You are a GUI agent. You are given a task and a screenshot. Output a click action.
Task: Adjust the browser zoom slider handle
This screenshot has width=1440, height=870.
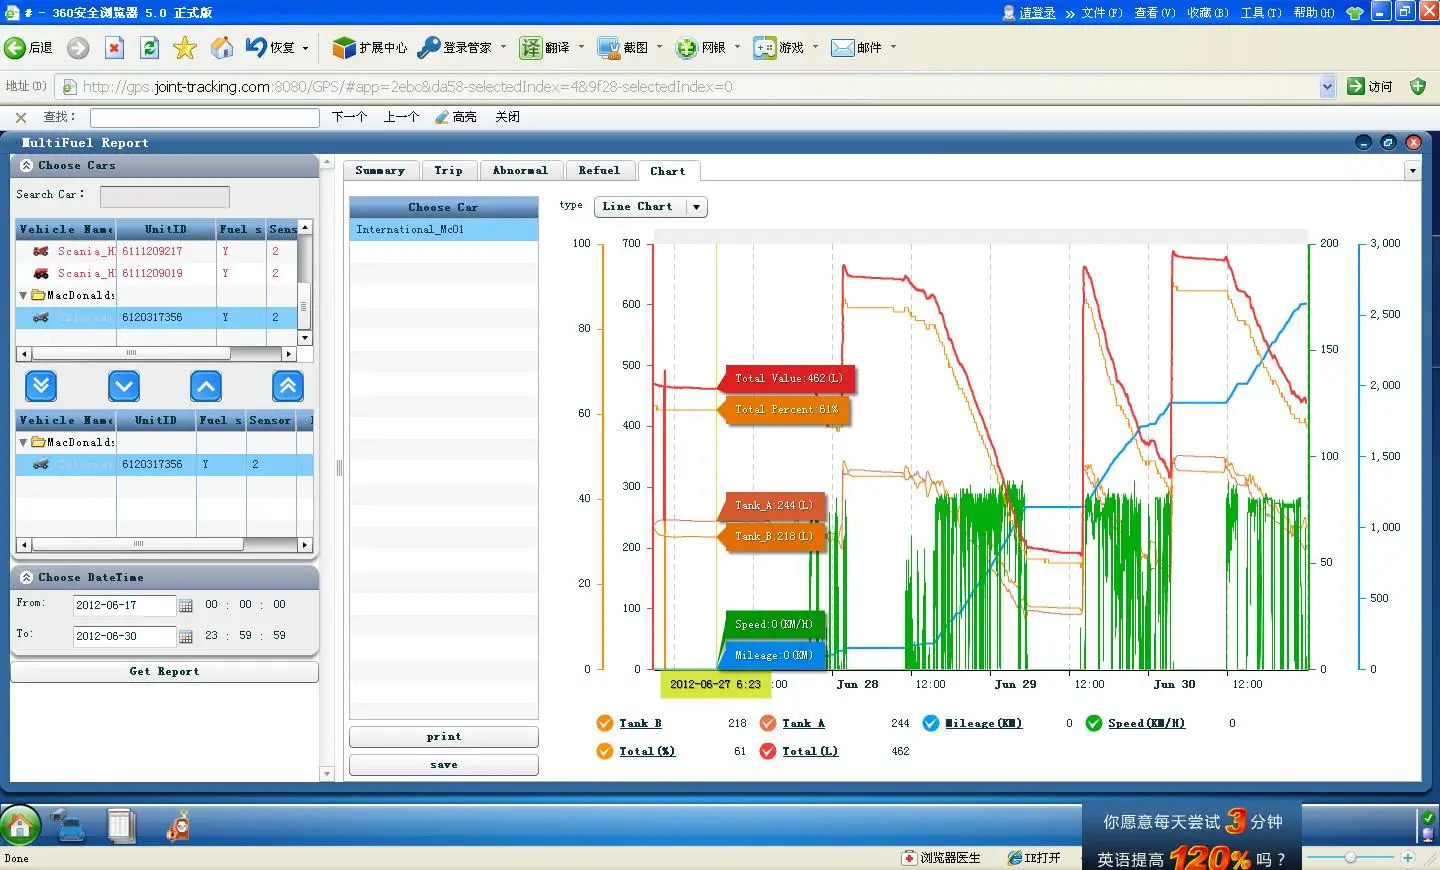point(1350,858)
